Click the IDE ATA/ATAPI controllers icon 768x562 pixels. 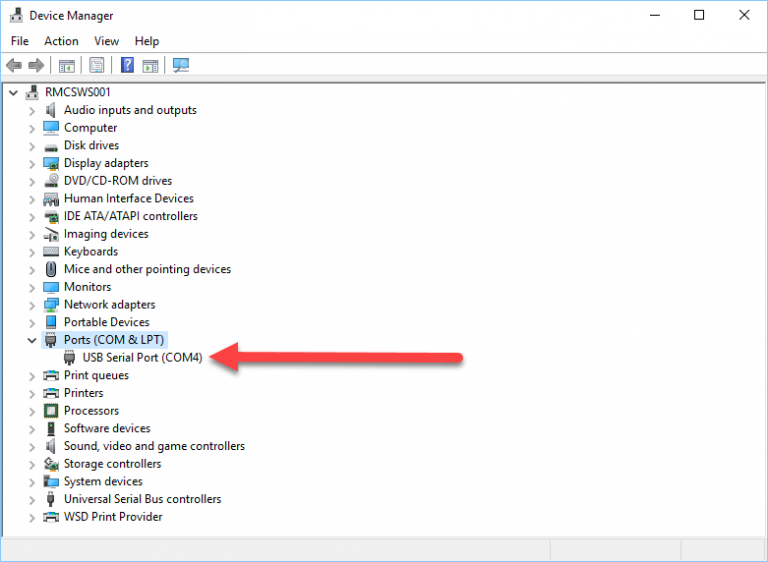51,217
